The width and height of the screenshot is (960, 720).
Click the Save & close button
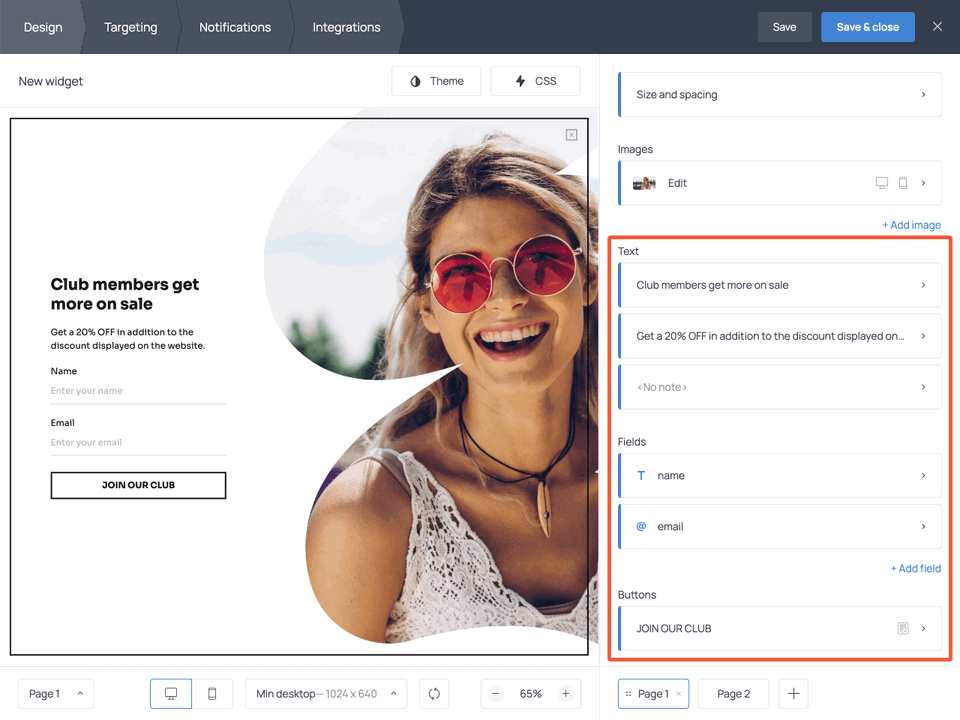coord(867,27)
